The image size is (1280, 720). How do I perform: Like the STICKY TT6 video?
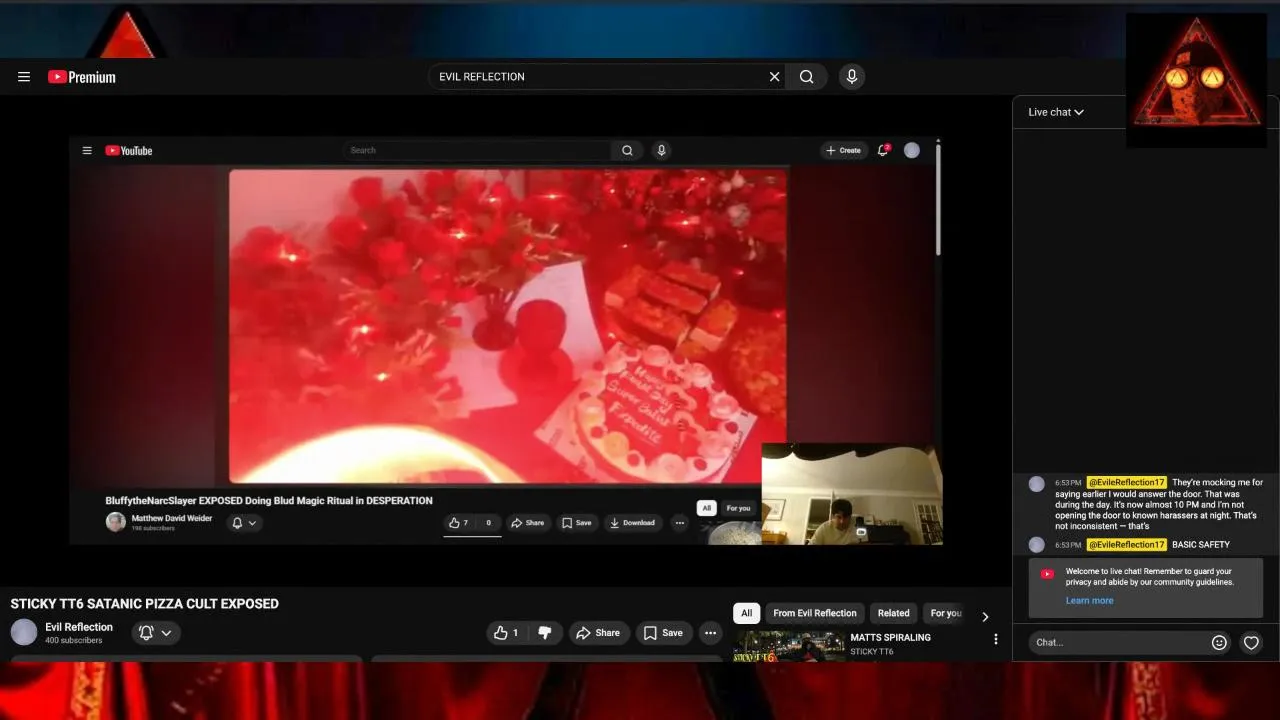click(508, 633)
